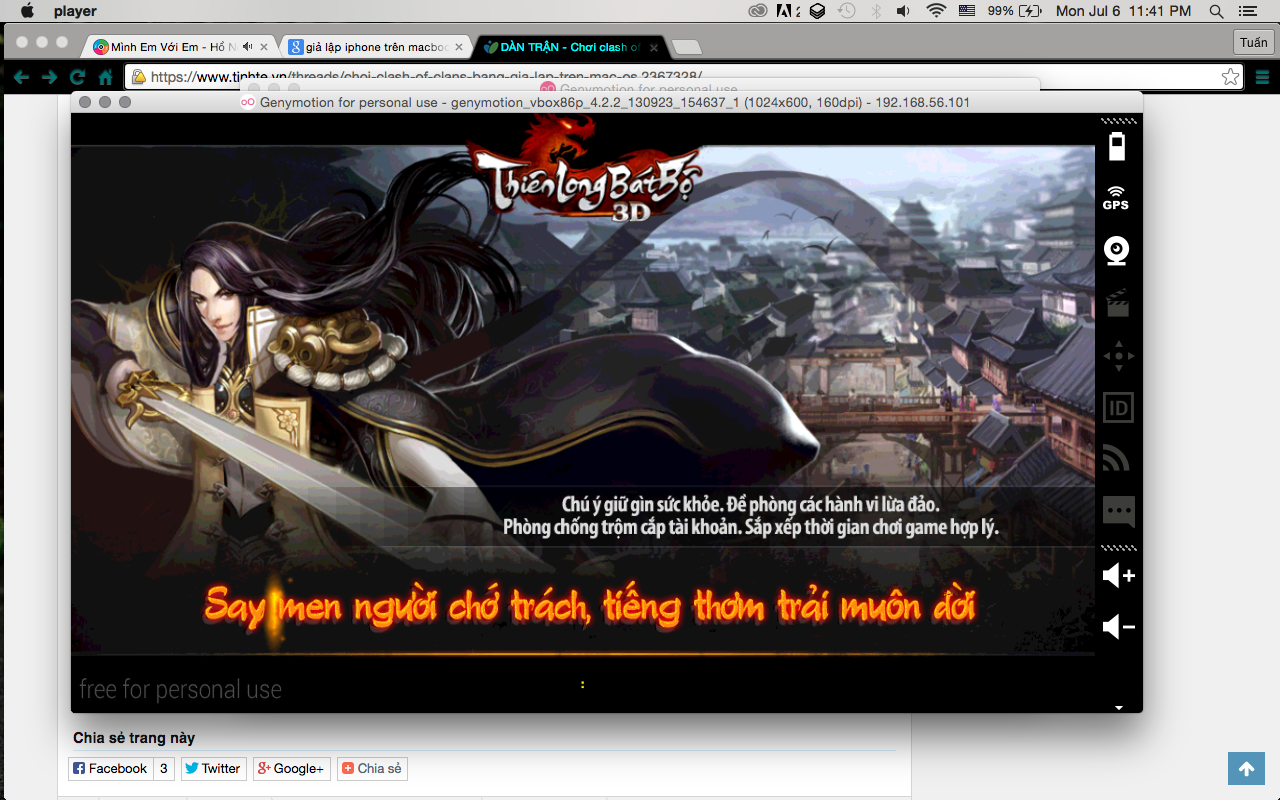This screenshot has width=1280, height=800.
Task: Open the GPS location widget
Action: click(1116, 198)
